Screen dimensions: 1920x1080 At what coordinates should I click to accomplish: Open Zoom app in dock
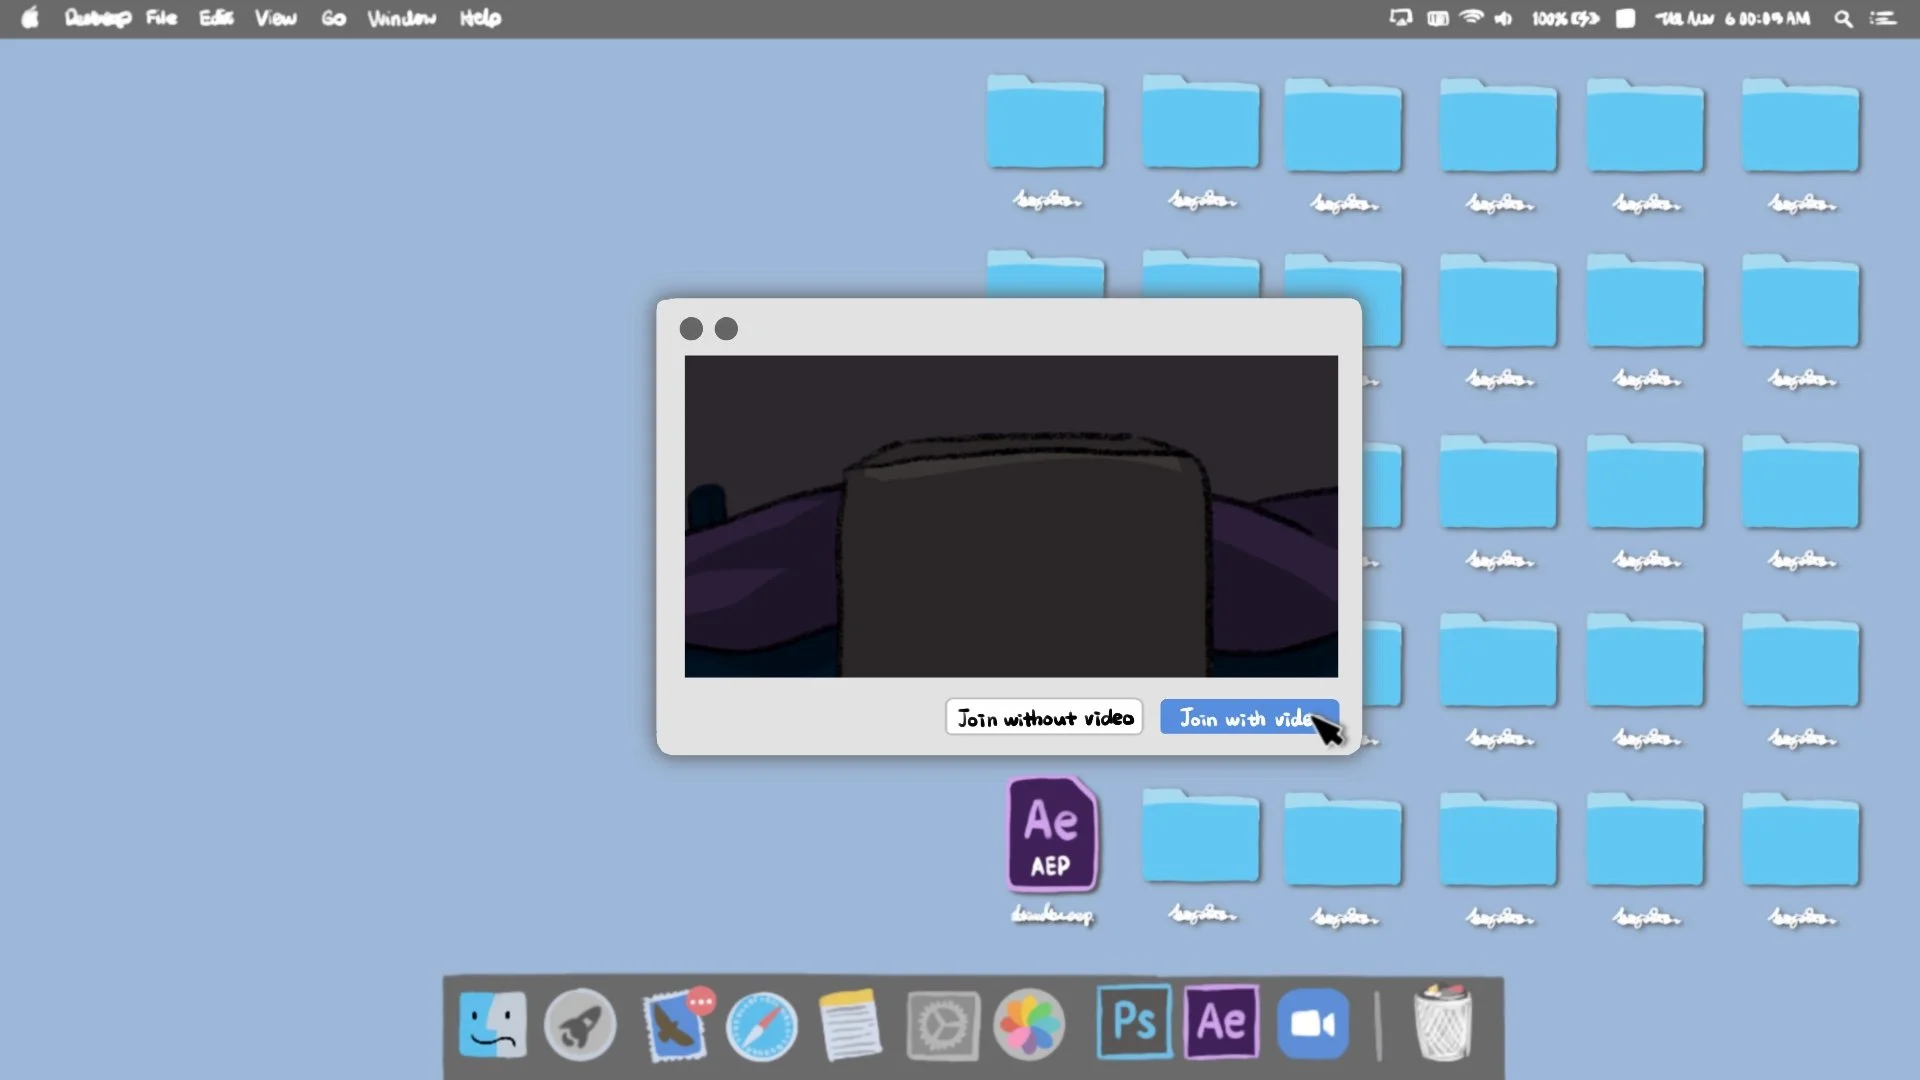click(1312, 1024)
